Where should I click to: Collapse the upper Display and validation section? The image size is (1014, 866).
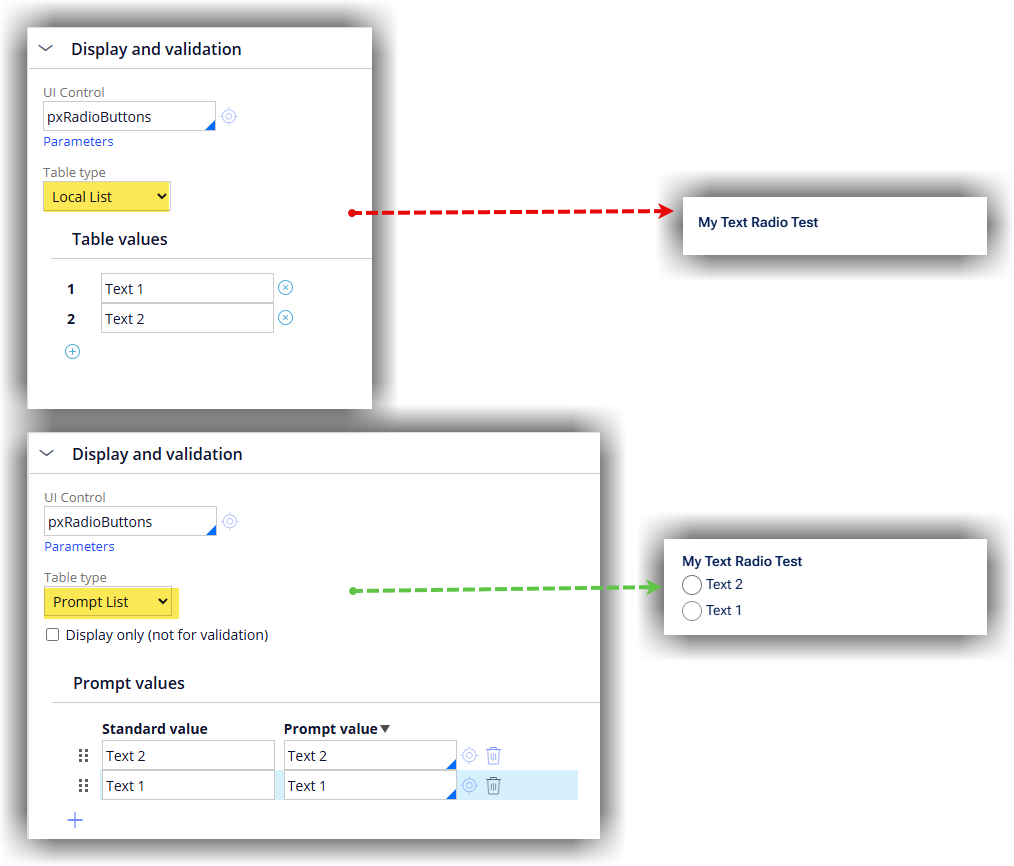(46, 48)
